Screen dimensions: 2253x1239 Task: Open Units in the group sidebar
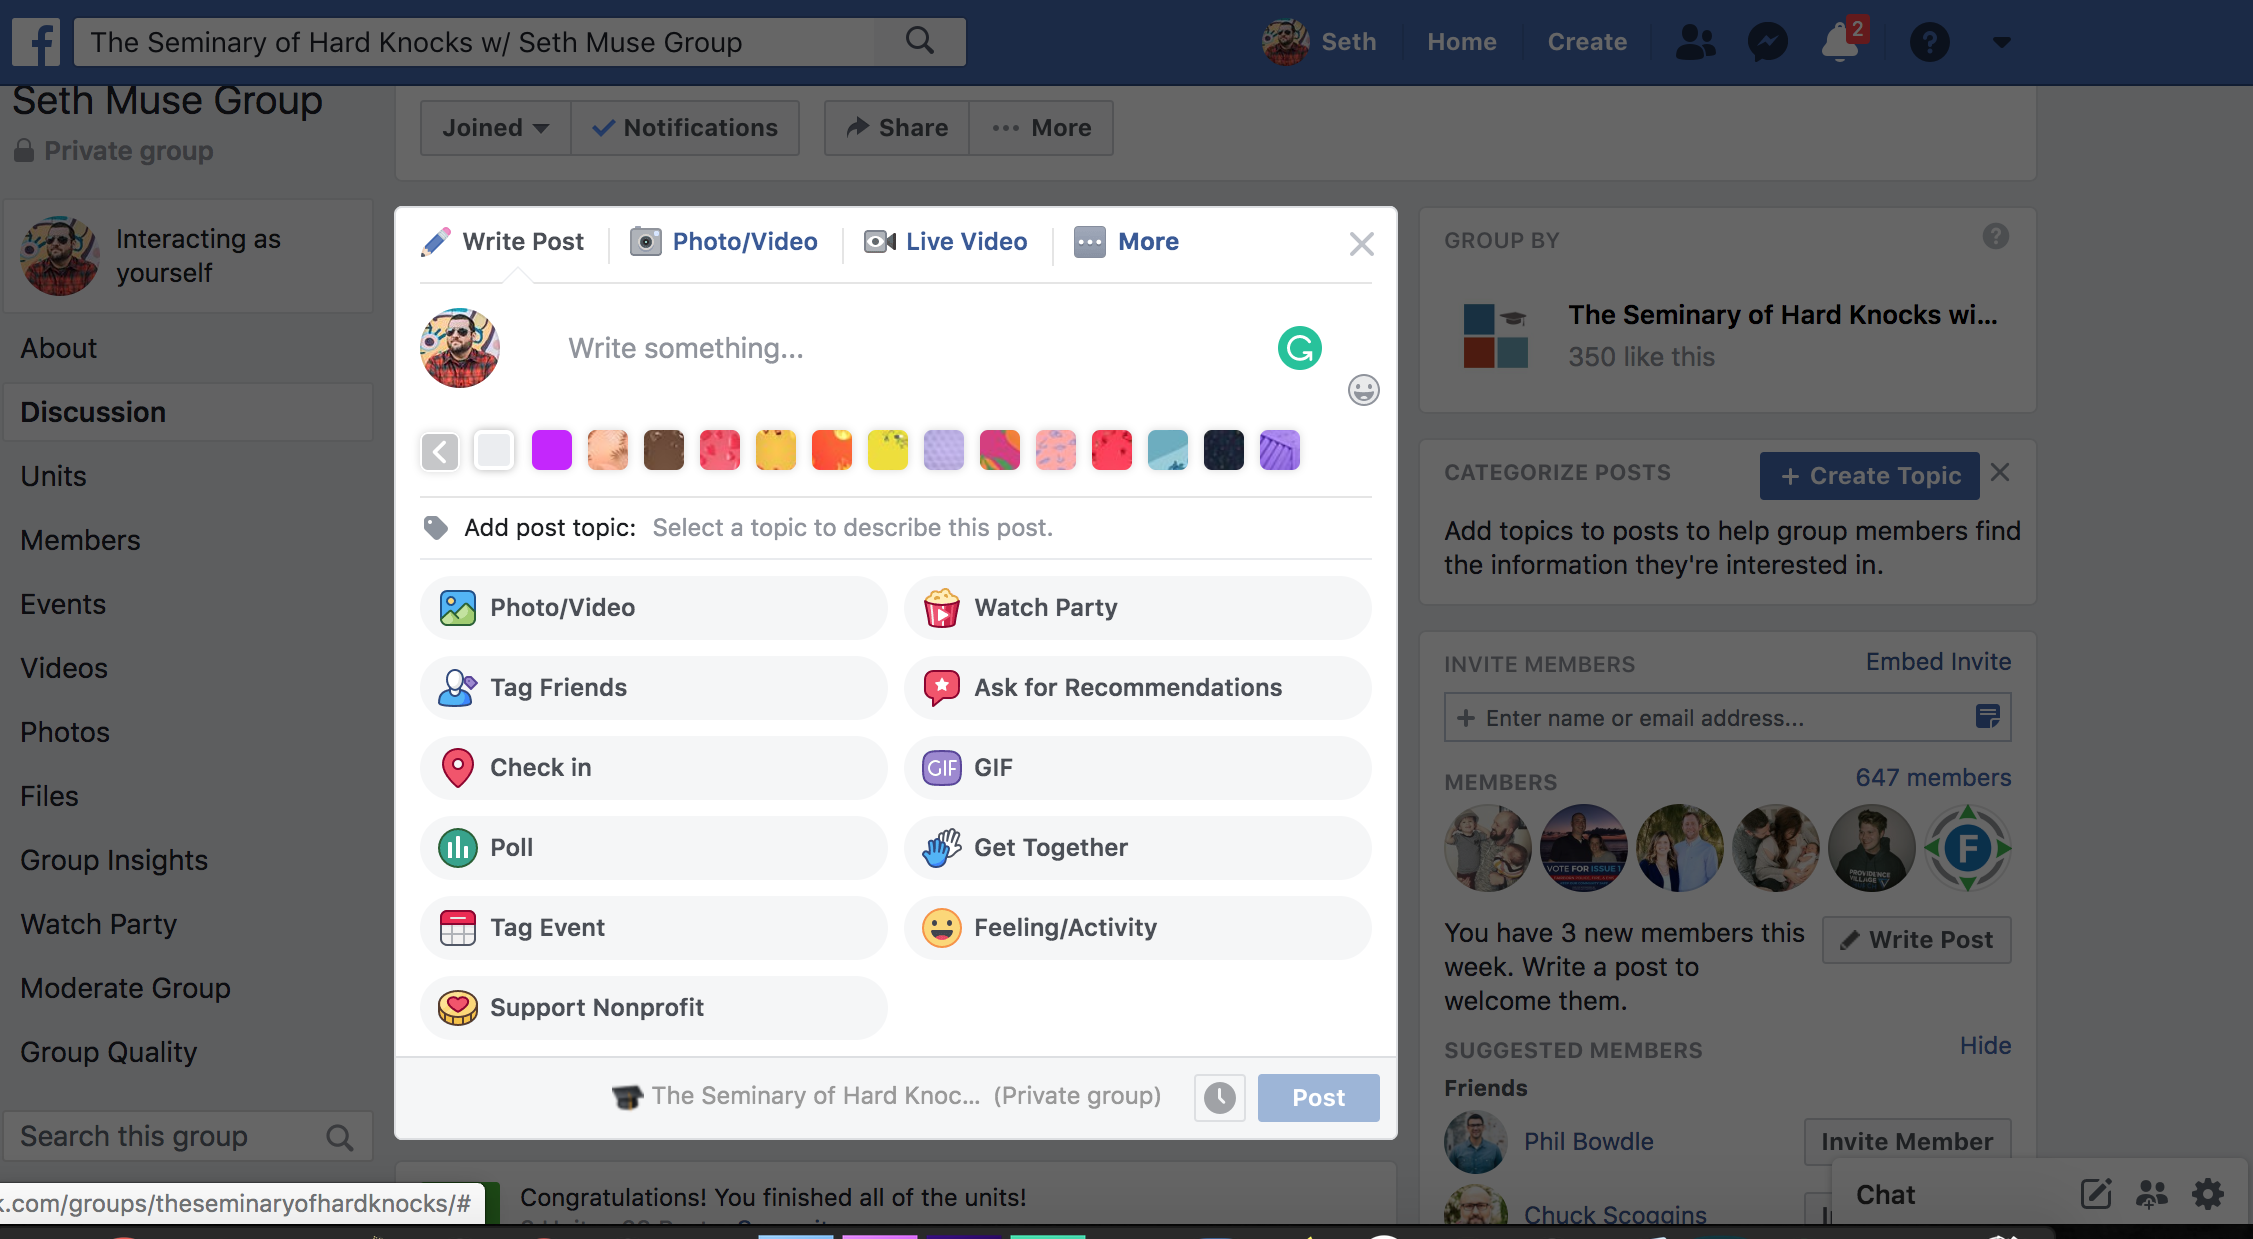click(x=54, y=477)
